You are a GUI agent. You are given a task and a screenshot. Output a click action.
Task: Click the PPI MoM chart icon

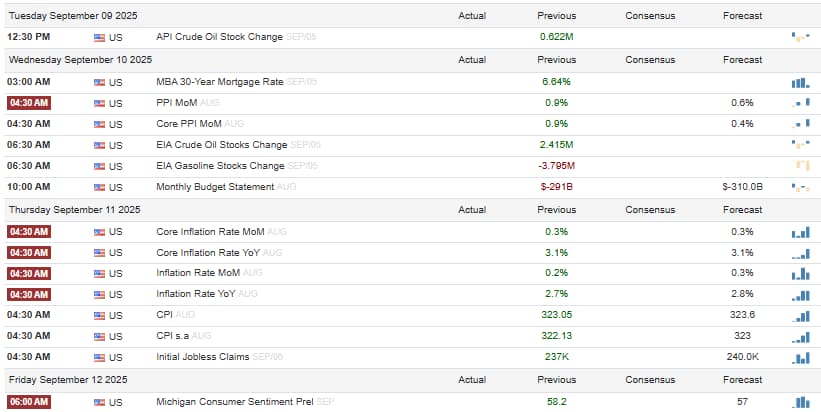click(x=801, y=103)
